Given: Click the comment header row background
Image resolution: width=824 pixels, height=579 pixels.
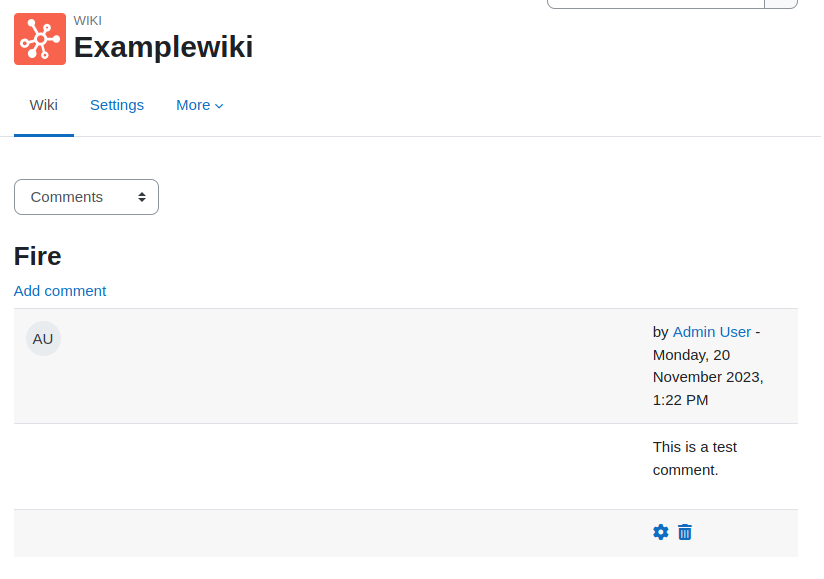Looking at the screenshot, I should pos(406,366).
